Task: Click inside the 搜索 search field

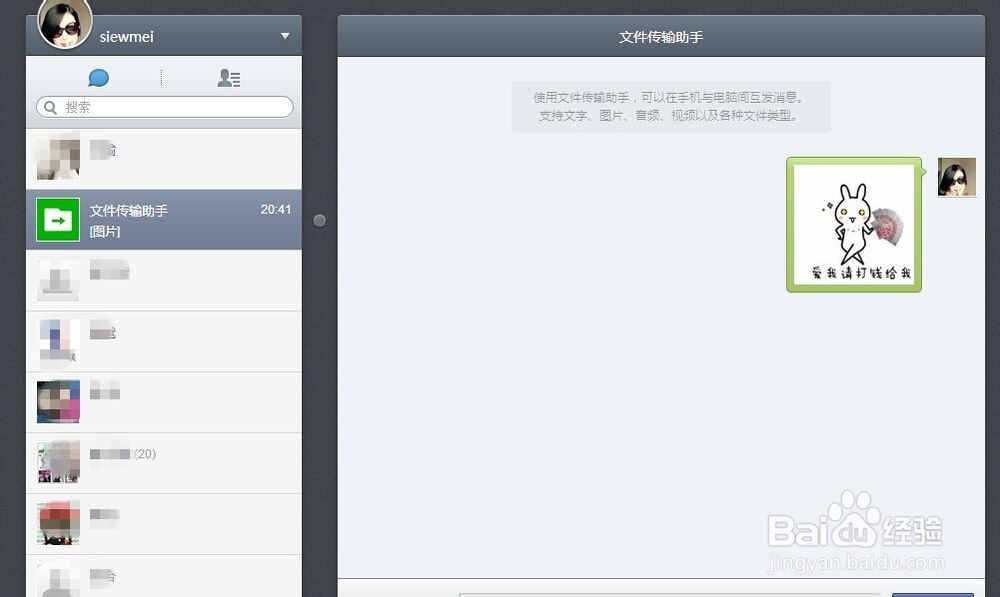Action: point(160,106)
